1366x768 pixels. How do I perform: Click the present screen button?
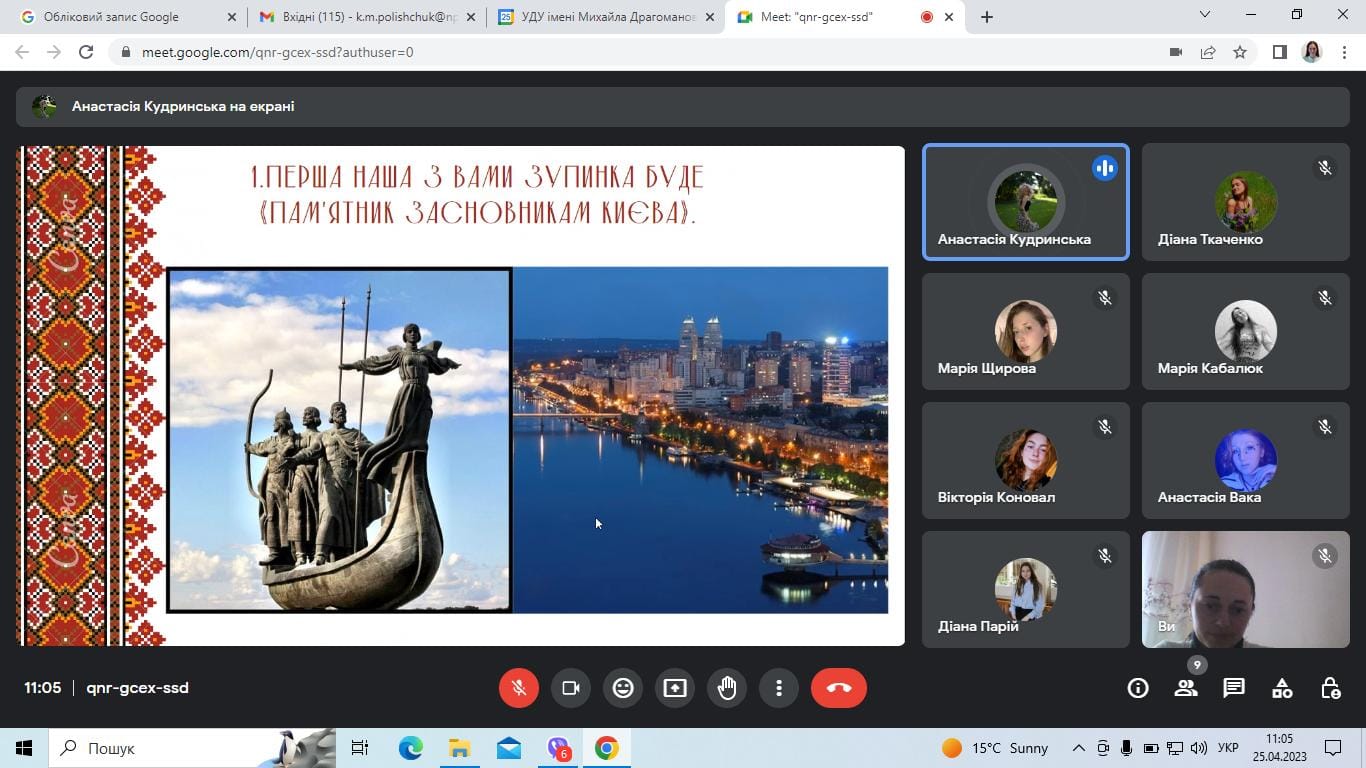click(x=675, y=688)
